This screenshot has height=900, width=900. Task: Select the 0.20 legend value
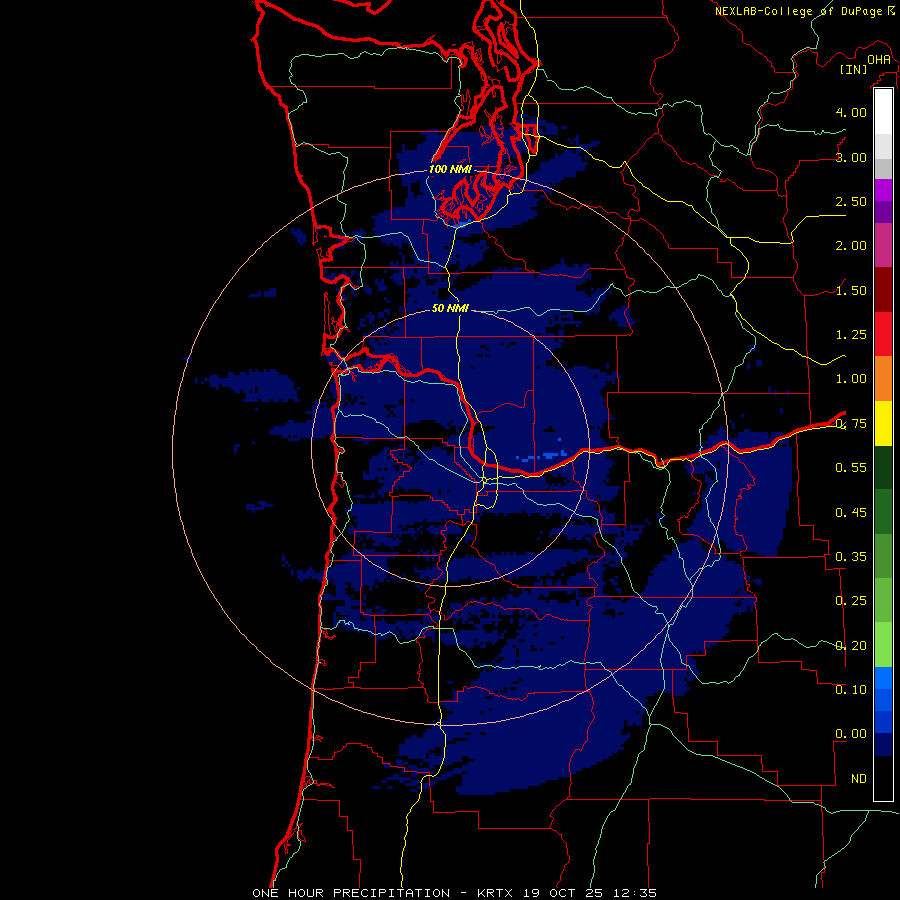tap(851, 646)
